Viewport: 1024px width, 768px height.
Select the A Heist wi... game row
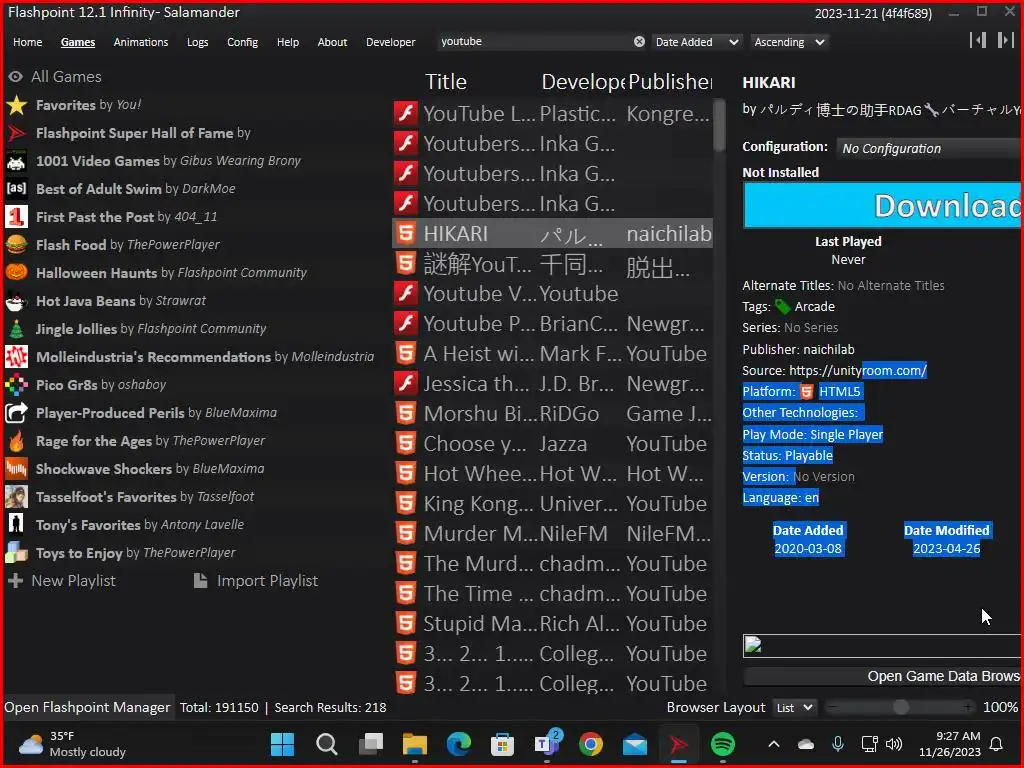(552, 354)
